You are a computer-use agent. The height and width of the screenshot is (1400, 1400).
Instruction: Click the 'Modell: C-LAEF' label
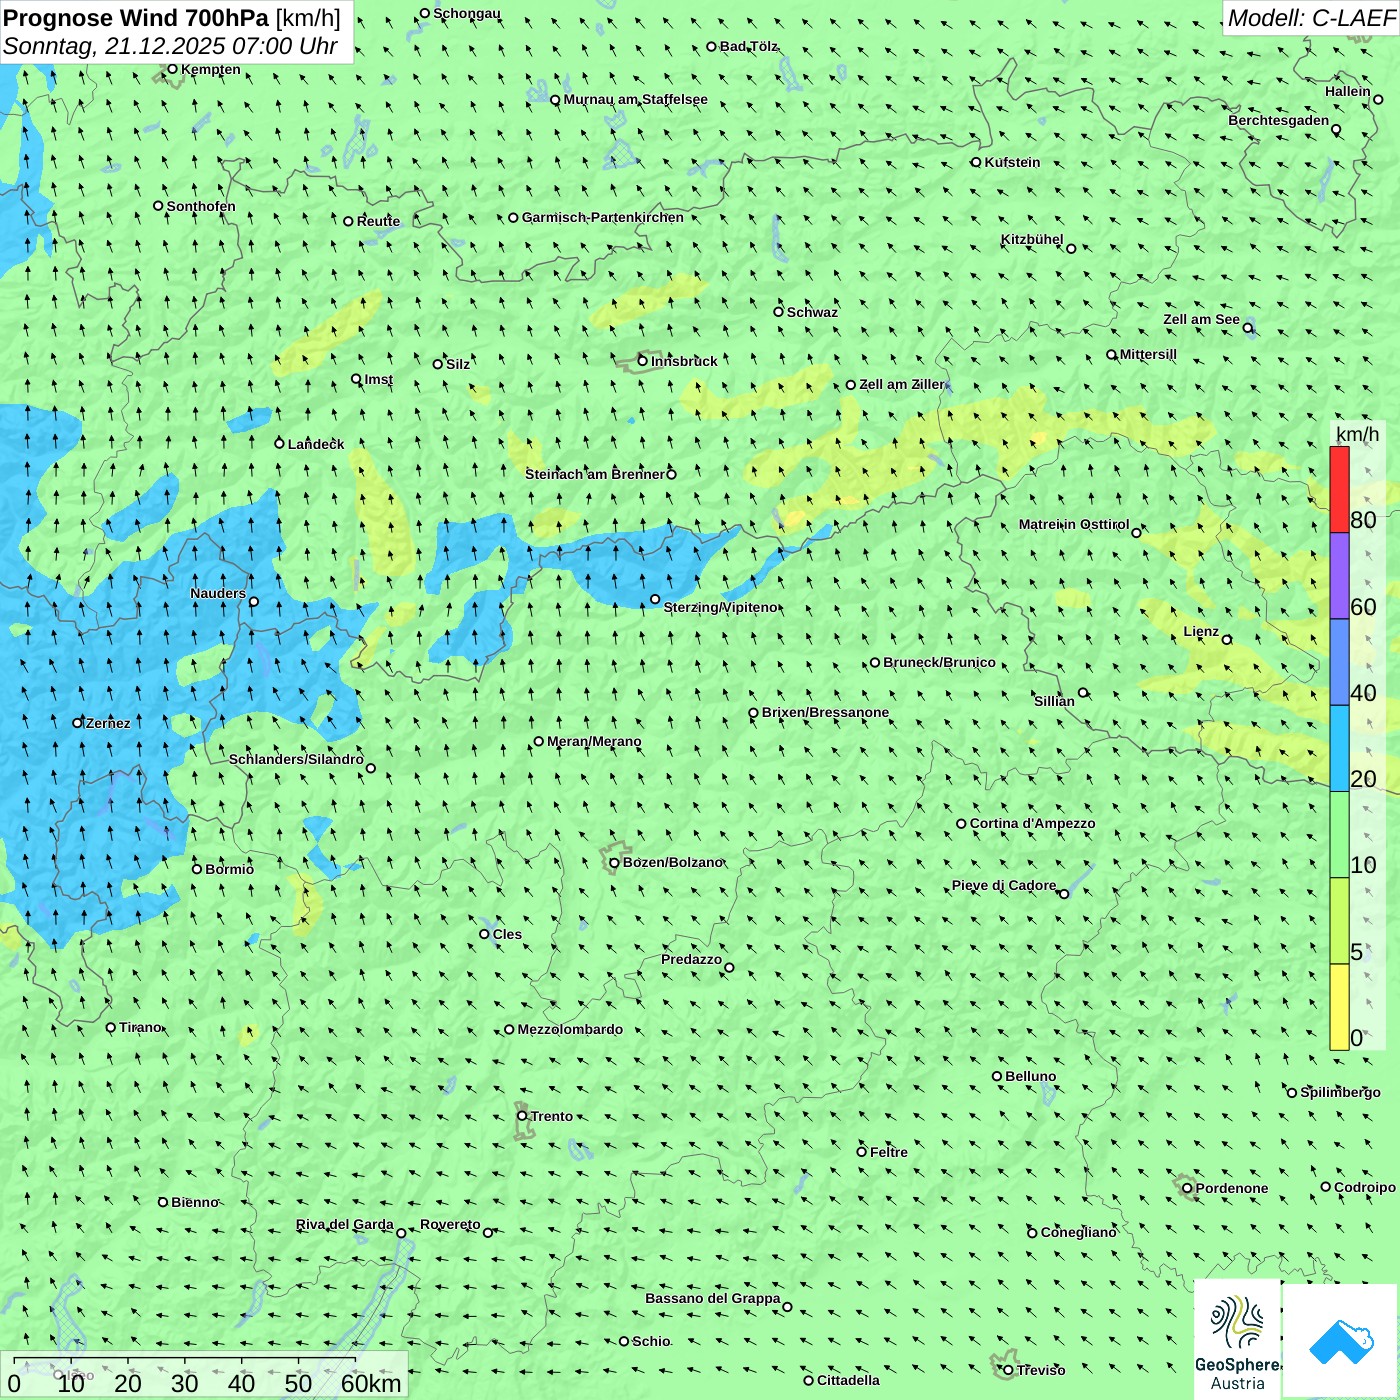coord(1311,18)
